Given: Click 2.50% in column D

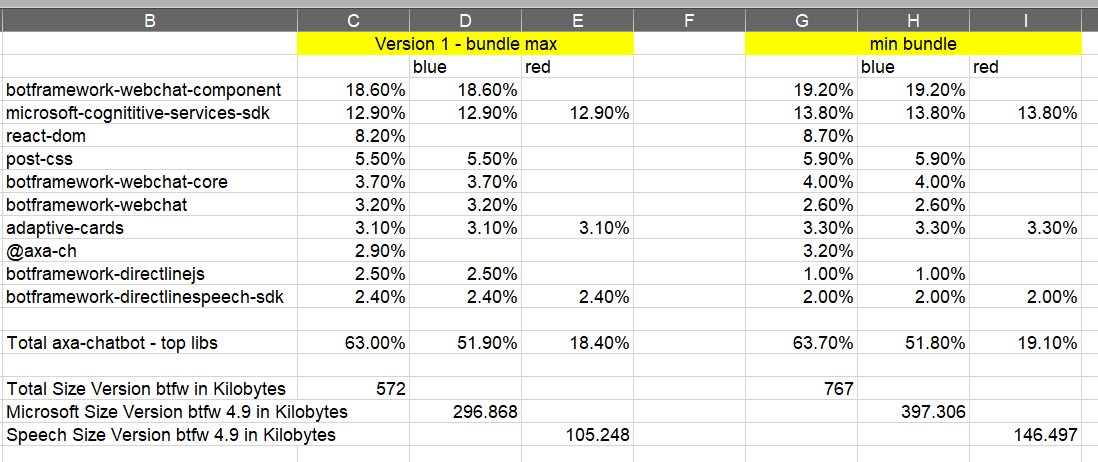Looking at the screenshot, I should tap(491, 274).
